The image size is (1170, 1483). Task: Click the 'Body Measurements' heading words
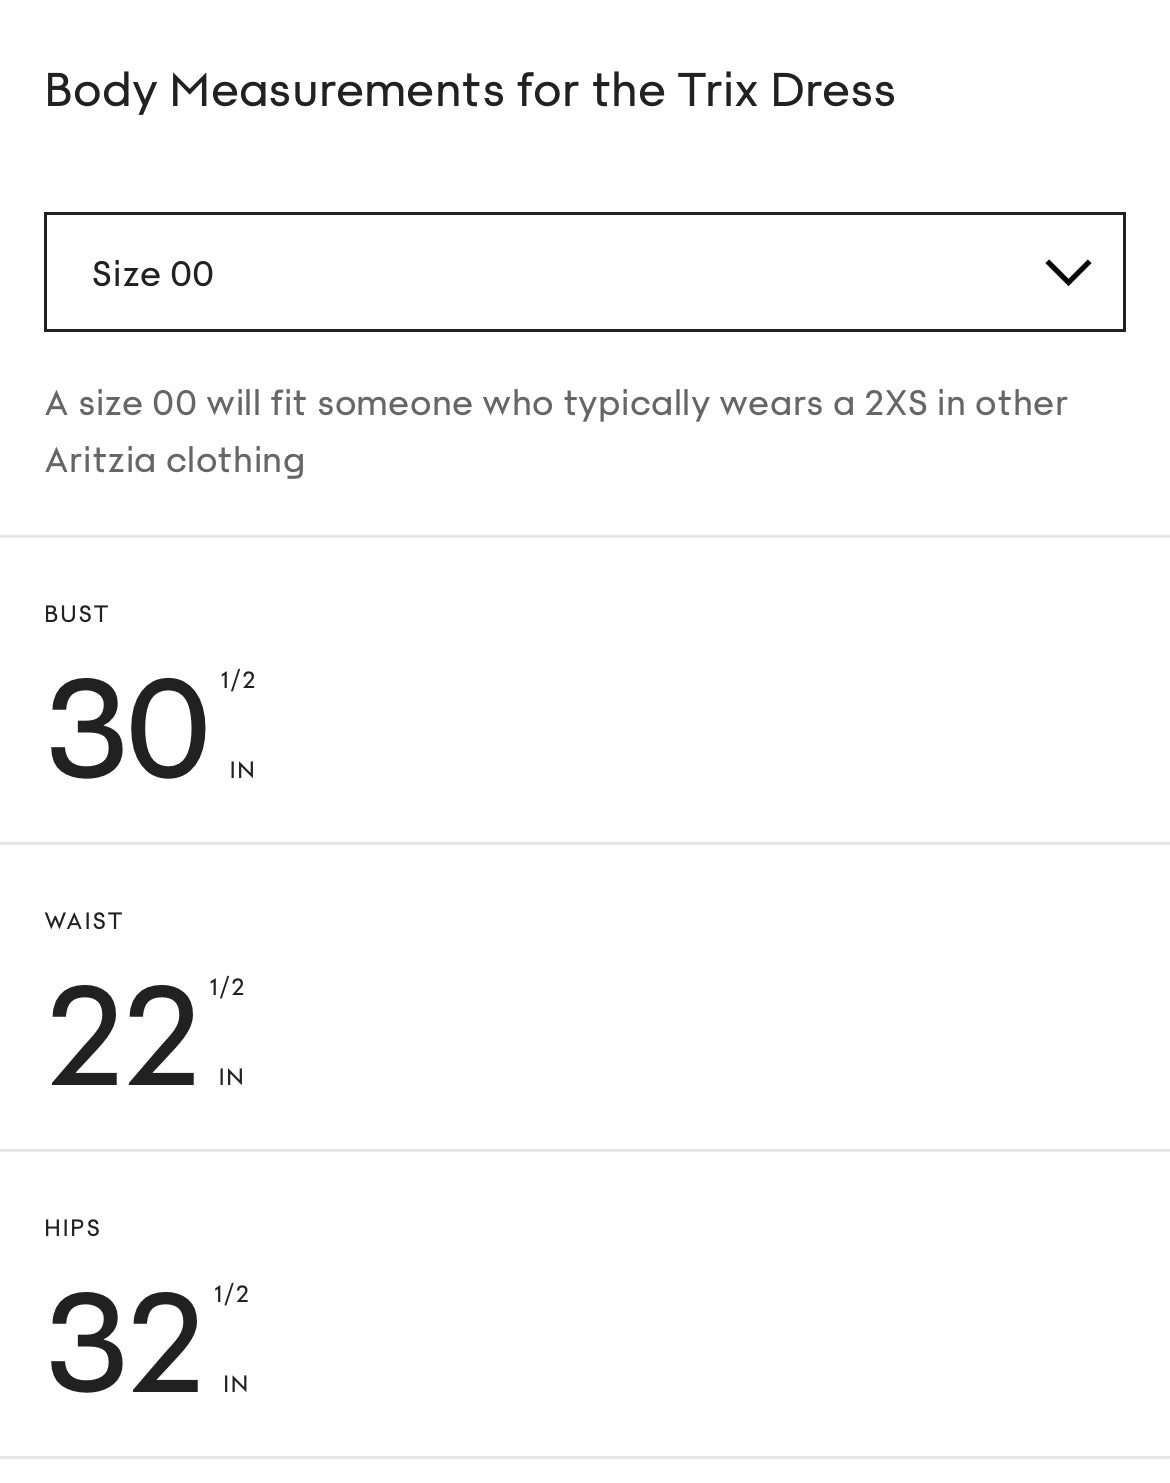coord(274,91)
